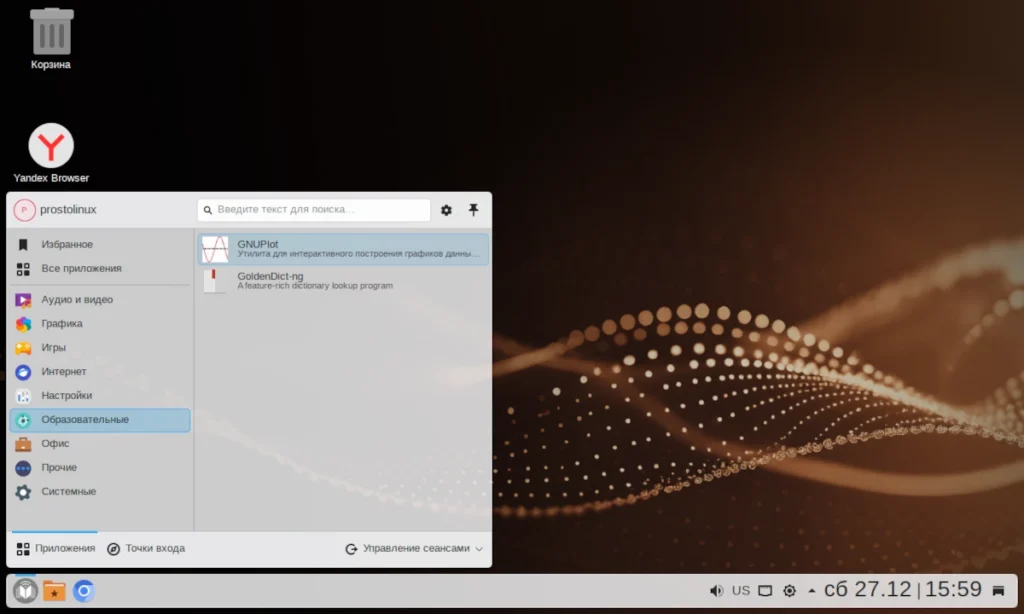
Task: Pin the menu open with pin icon
Action: tap(473, 210)
